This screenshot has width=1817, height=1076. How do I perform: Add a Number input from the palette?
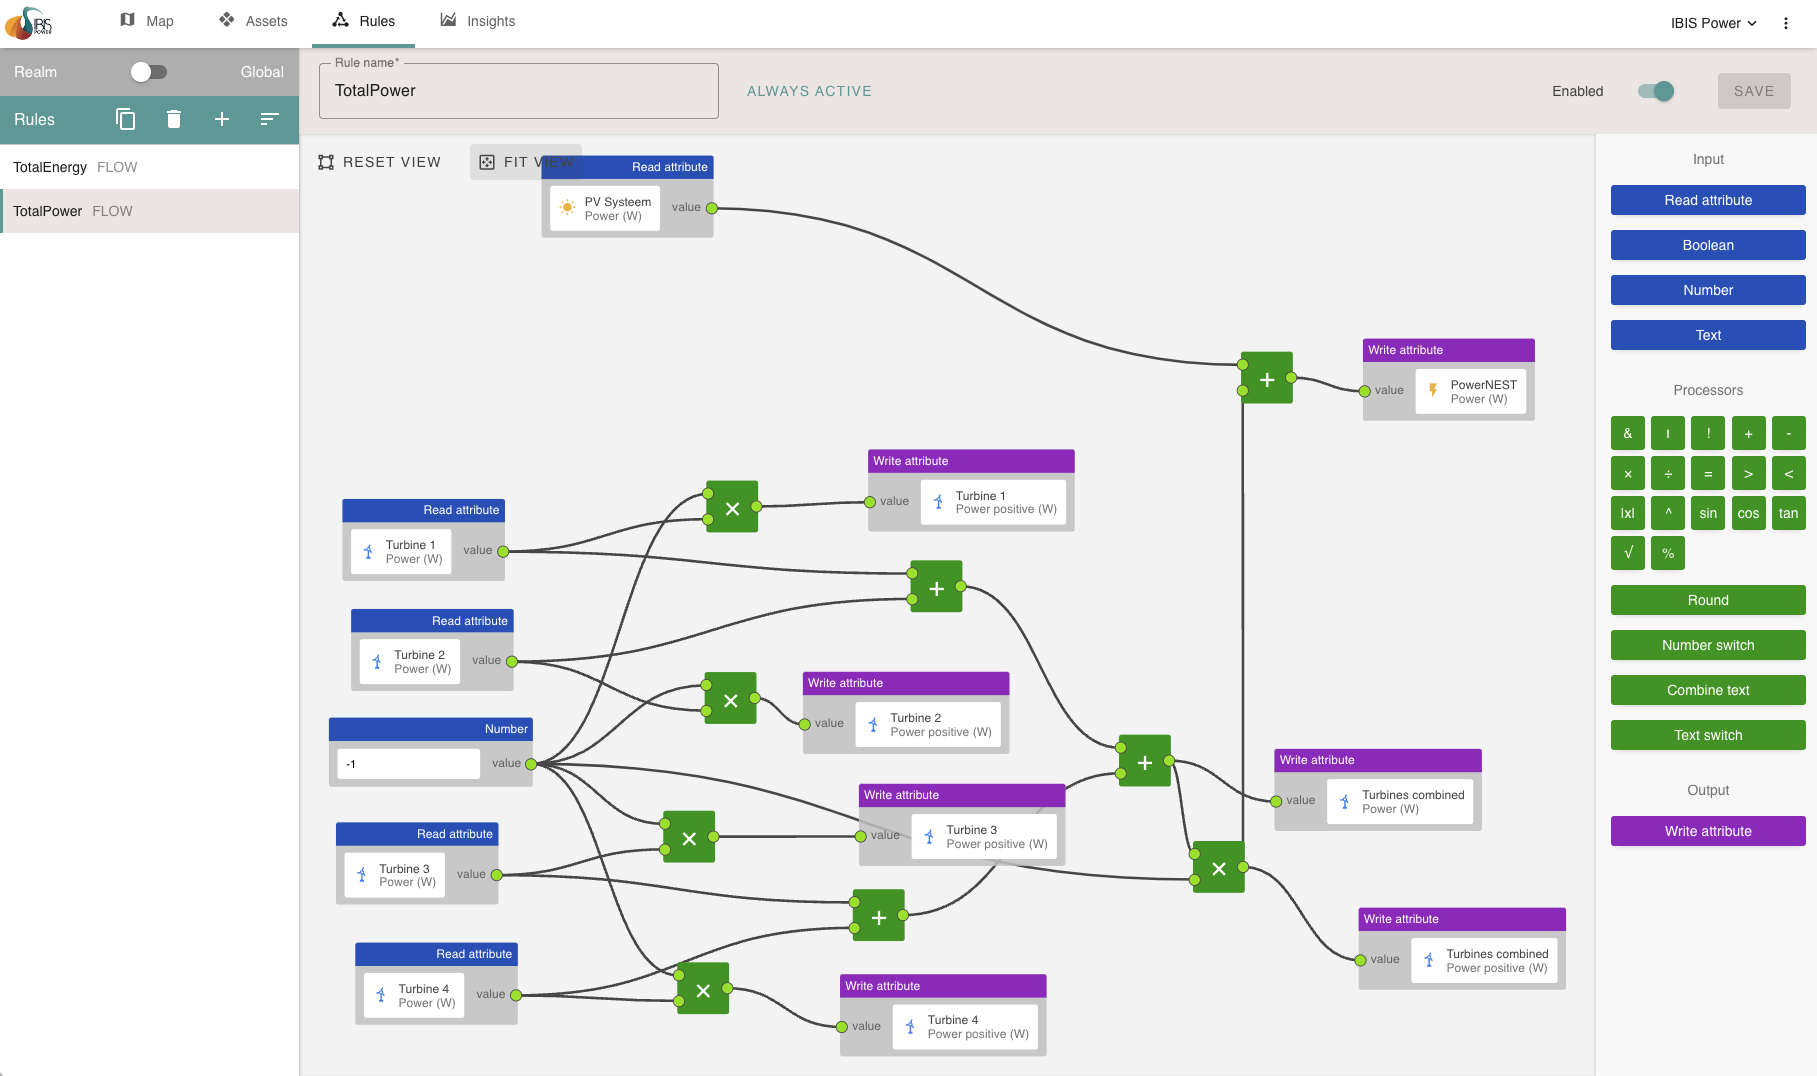[1708, 290]
